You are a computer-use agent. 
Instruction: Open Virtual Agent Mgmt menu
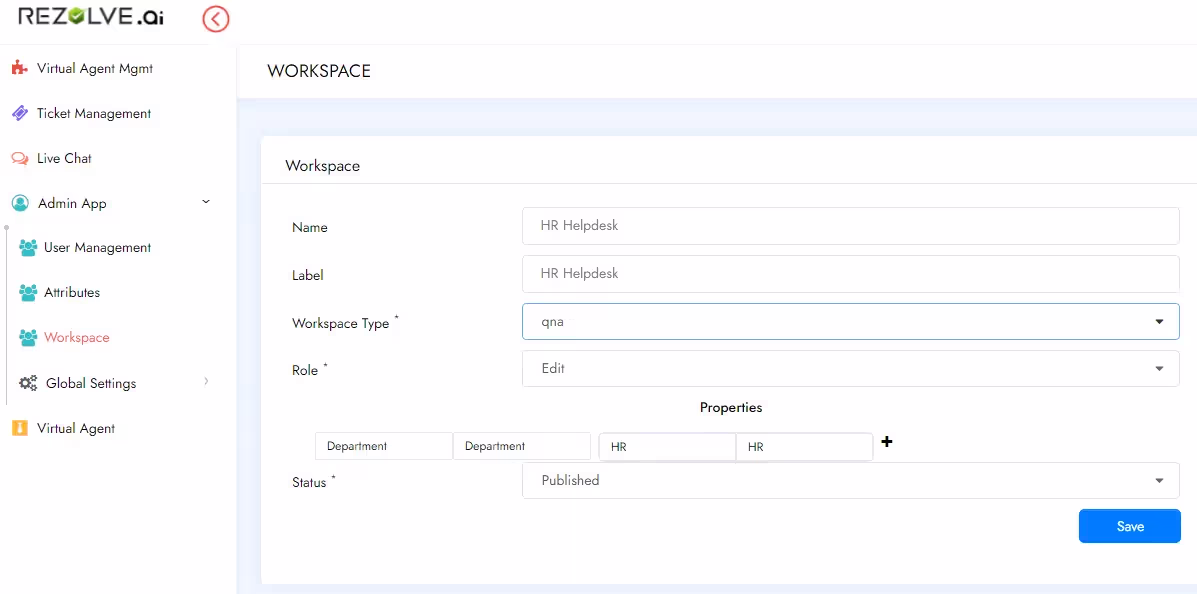(x=95, y=68)
